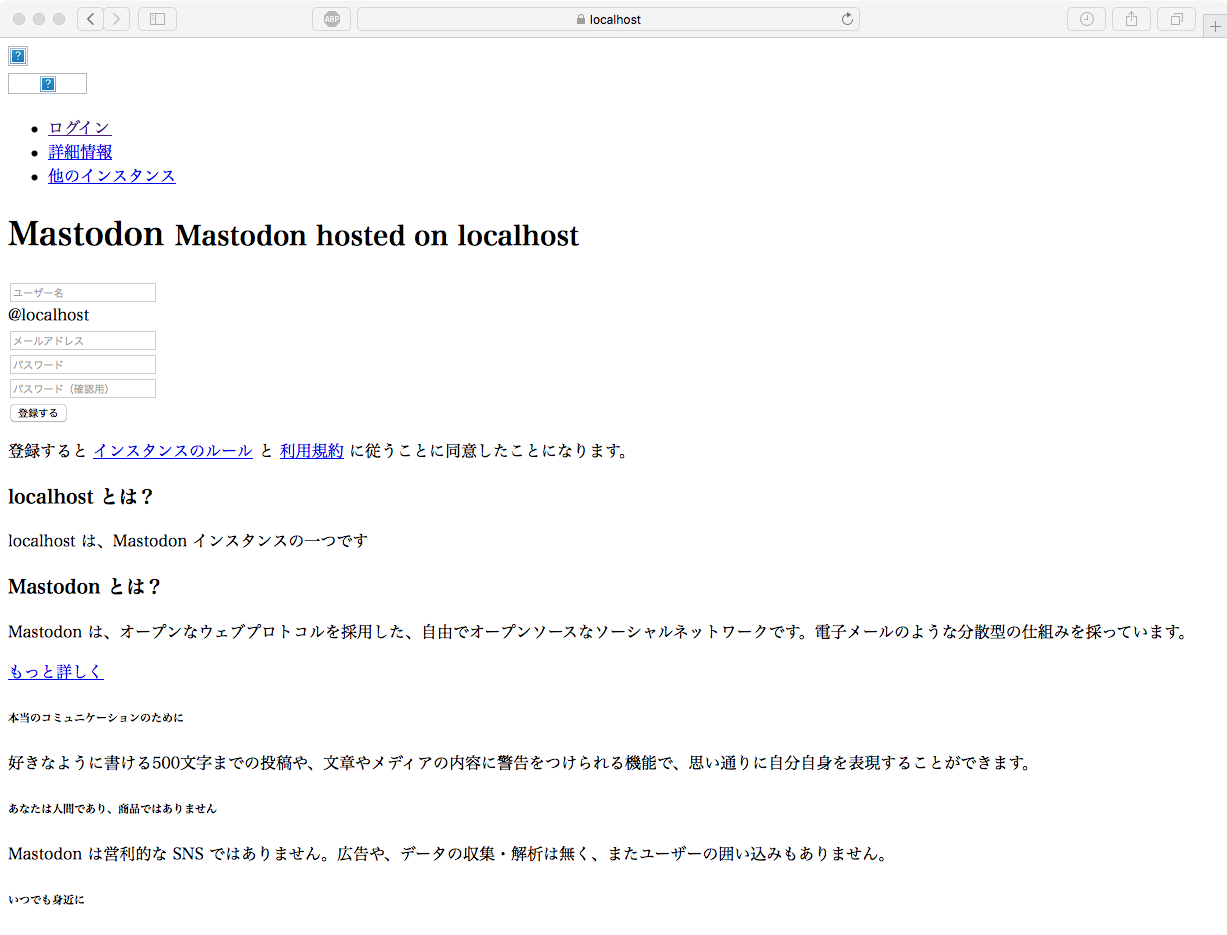Open the ログイン link
The image size is (1227, 935).
pyautogui.click(x=79, y=127)
